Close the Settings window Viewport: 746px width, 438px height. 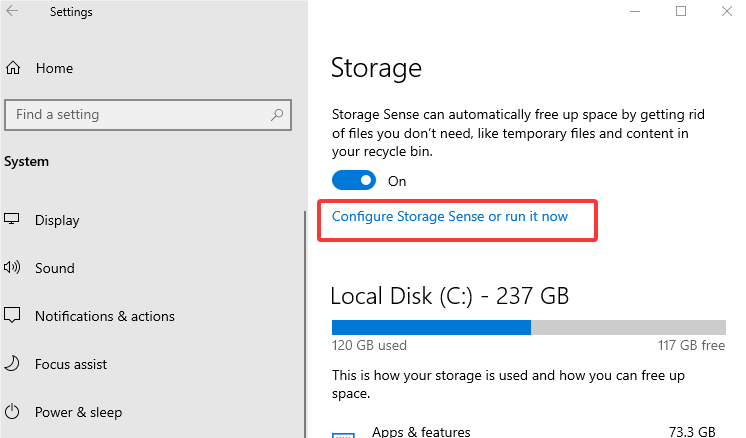tap(727, 11)
